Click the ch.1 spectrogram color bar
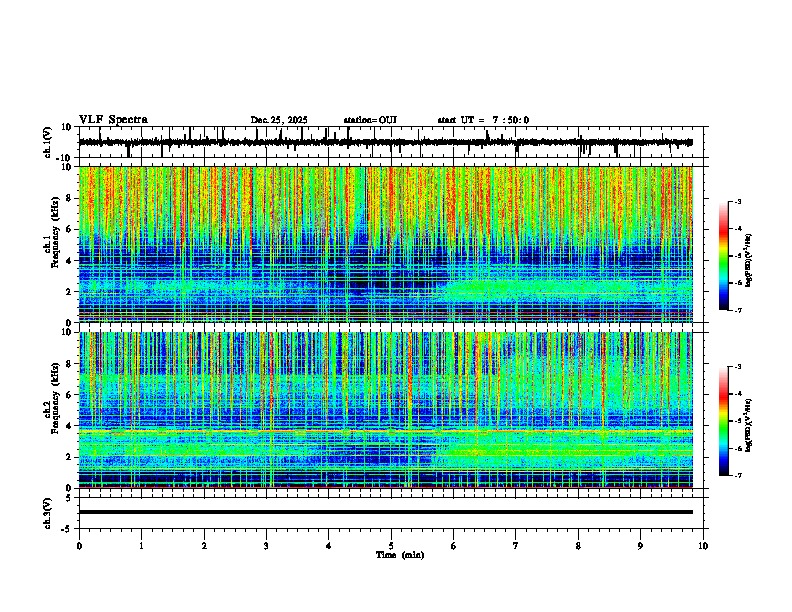 (x=723, y=256)
